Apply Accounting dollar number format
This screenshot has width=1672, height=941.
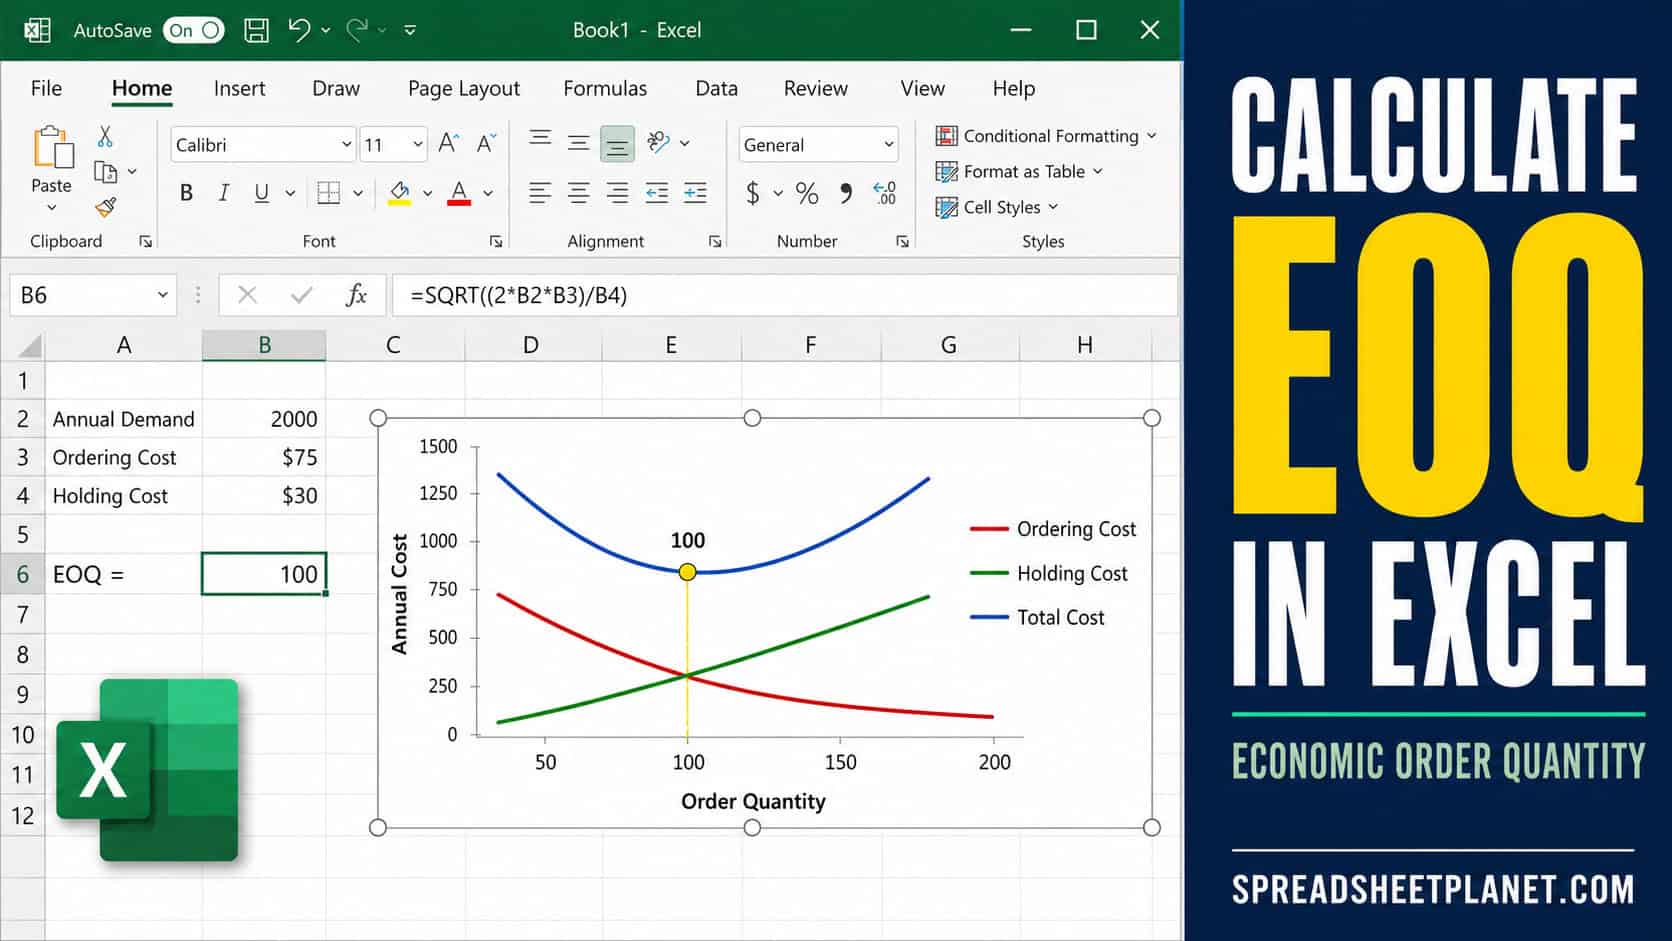point(753,193)
